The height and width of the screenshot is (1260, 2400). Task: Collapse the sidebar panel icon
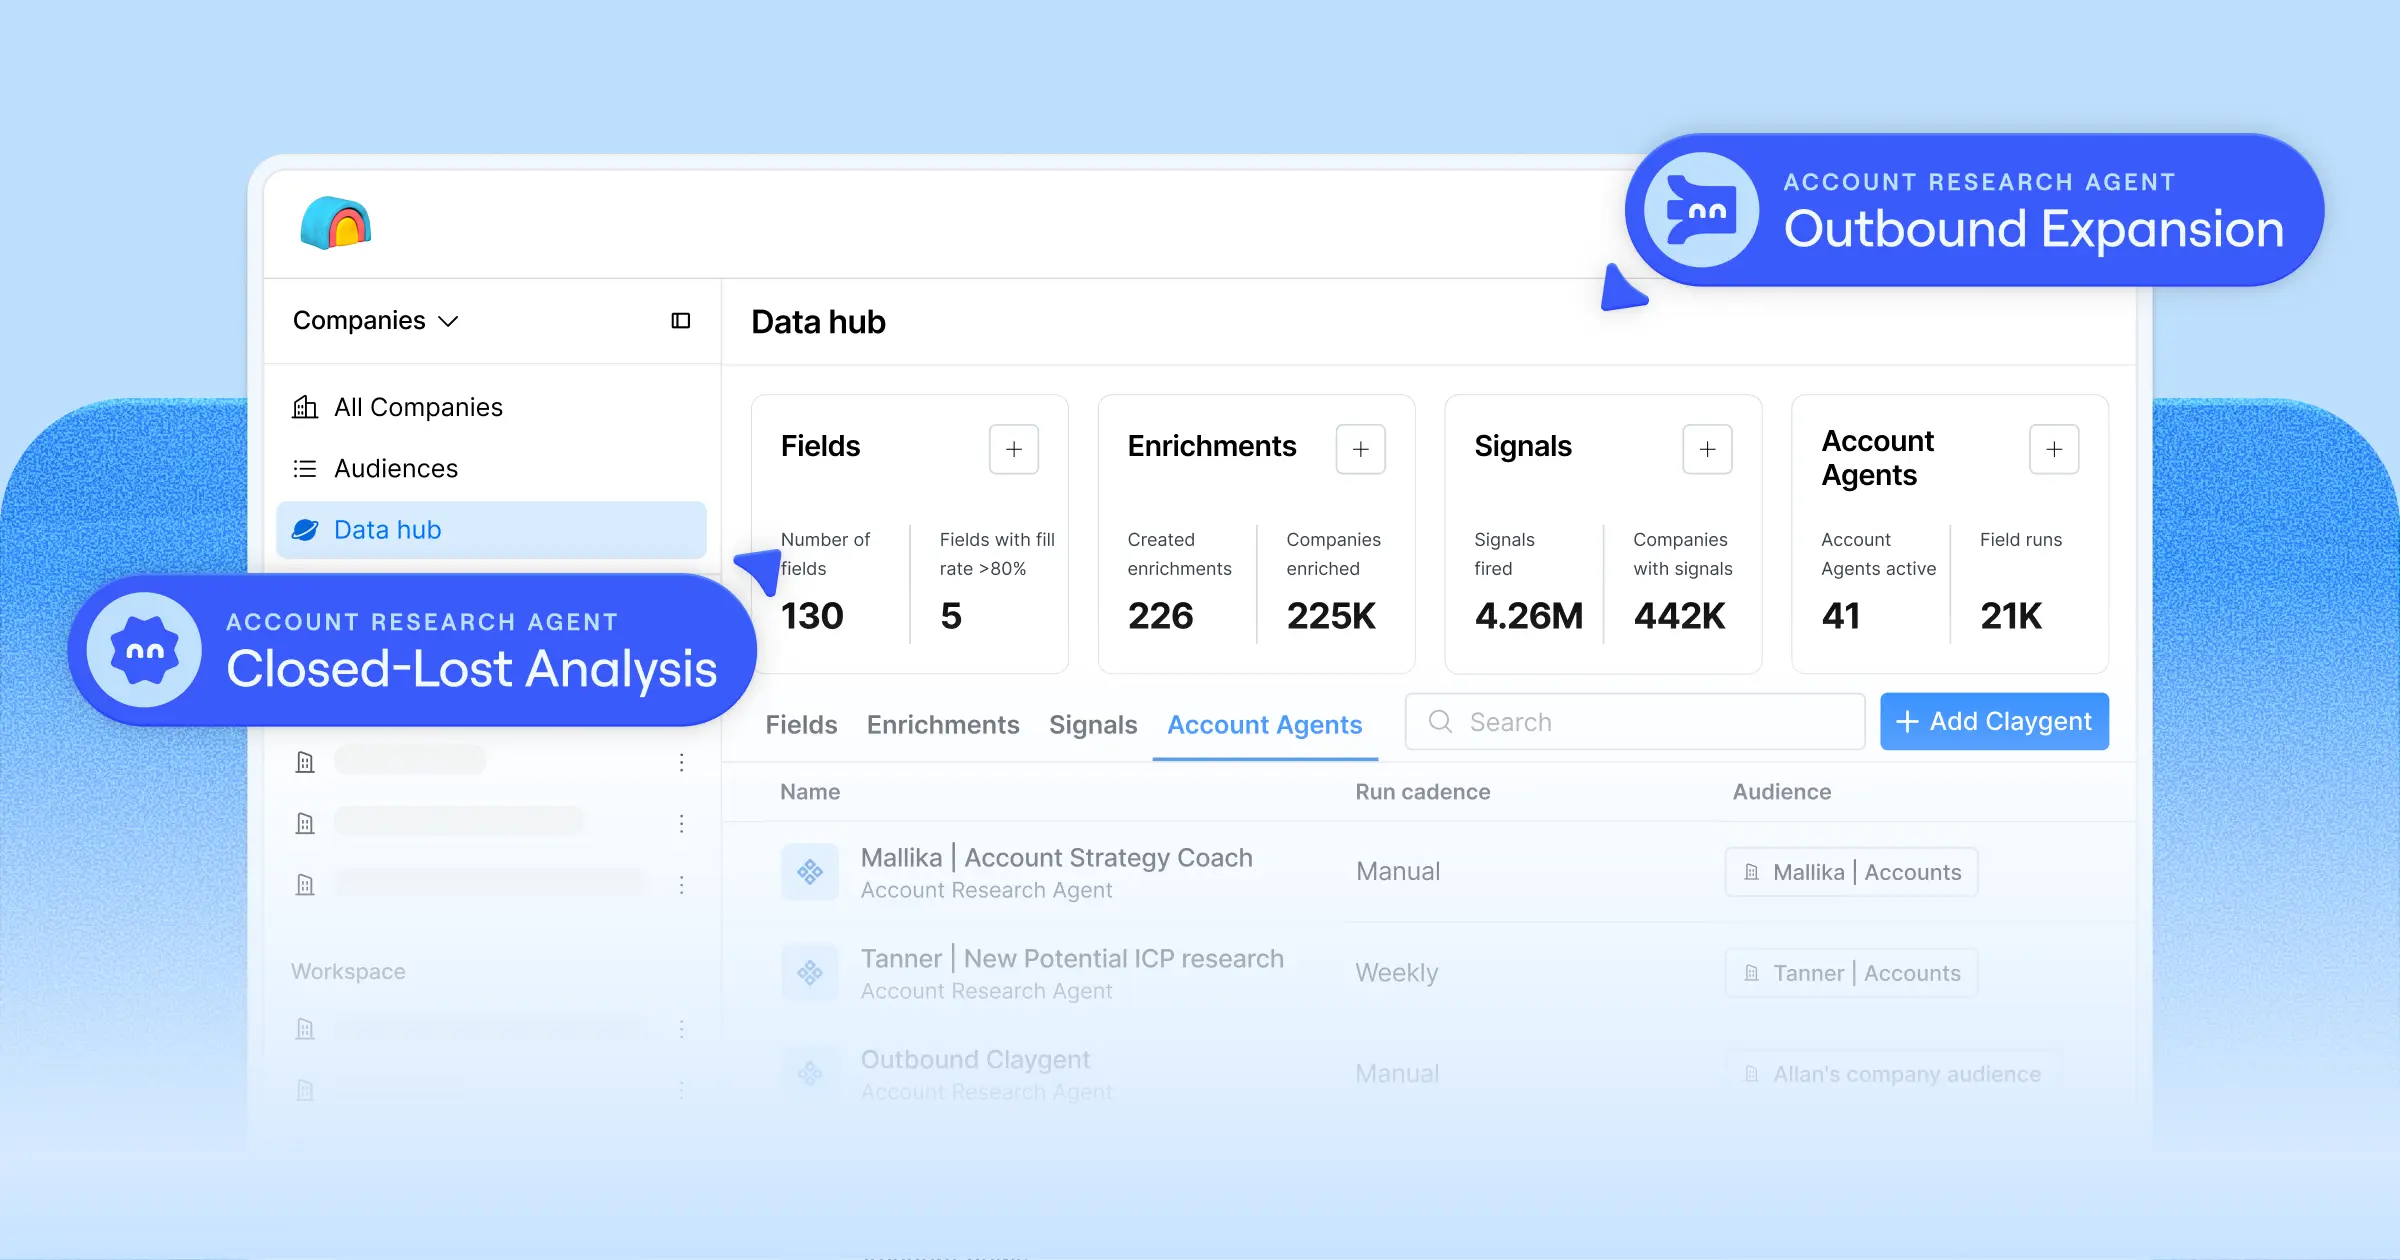(681, 321)
